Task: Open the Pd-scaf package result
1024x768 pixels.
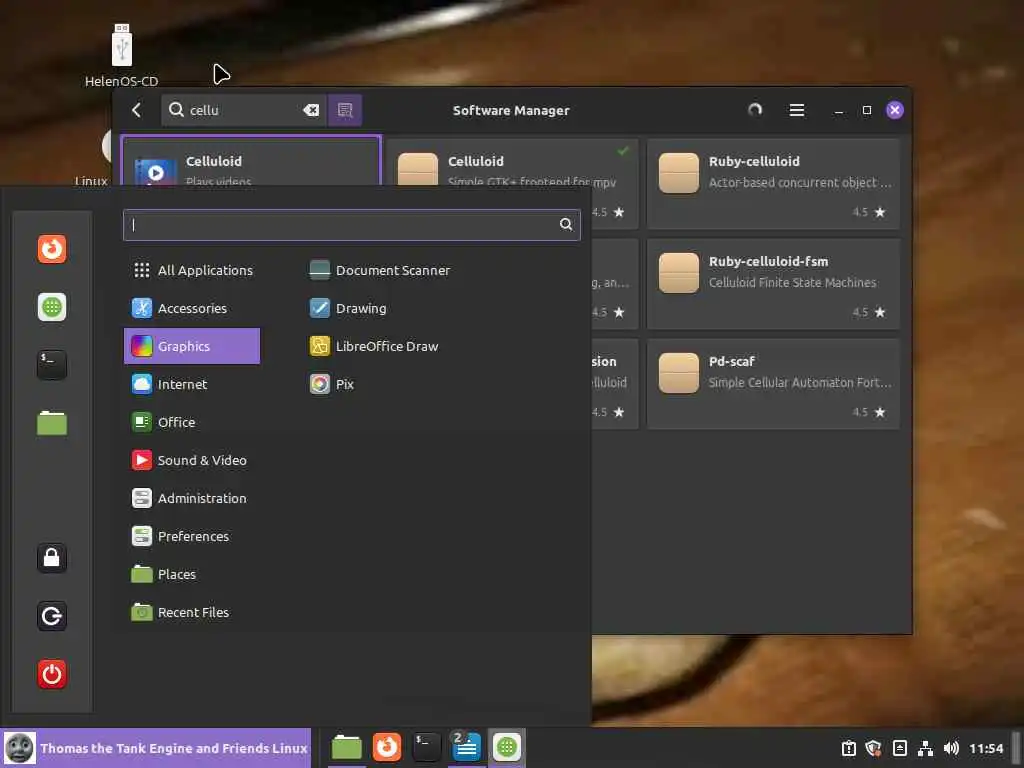Action: click(x=773, y=383)
